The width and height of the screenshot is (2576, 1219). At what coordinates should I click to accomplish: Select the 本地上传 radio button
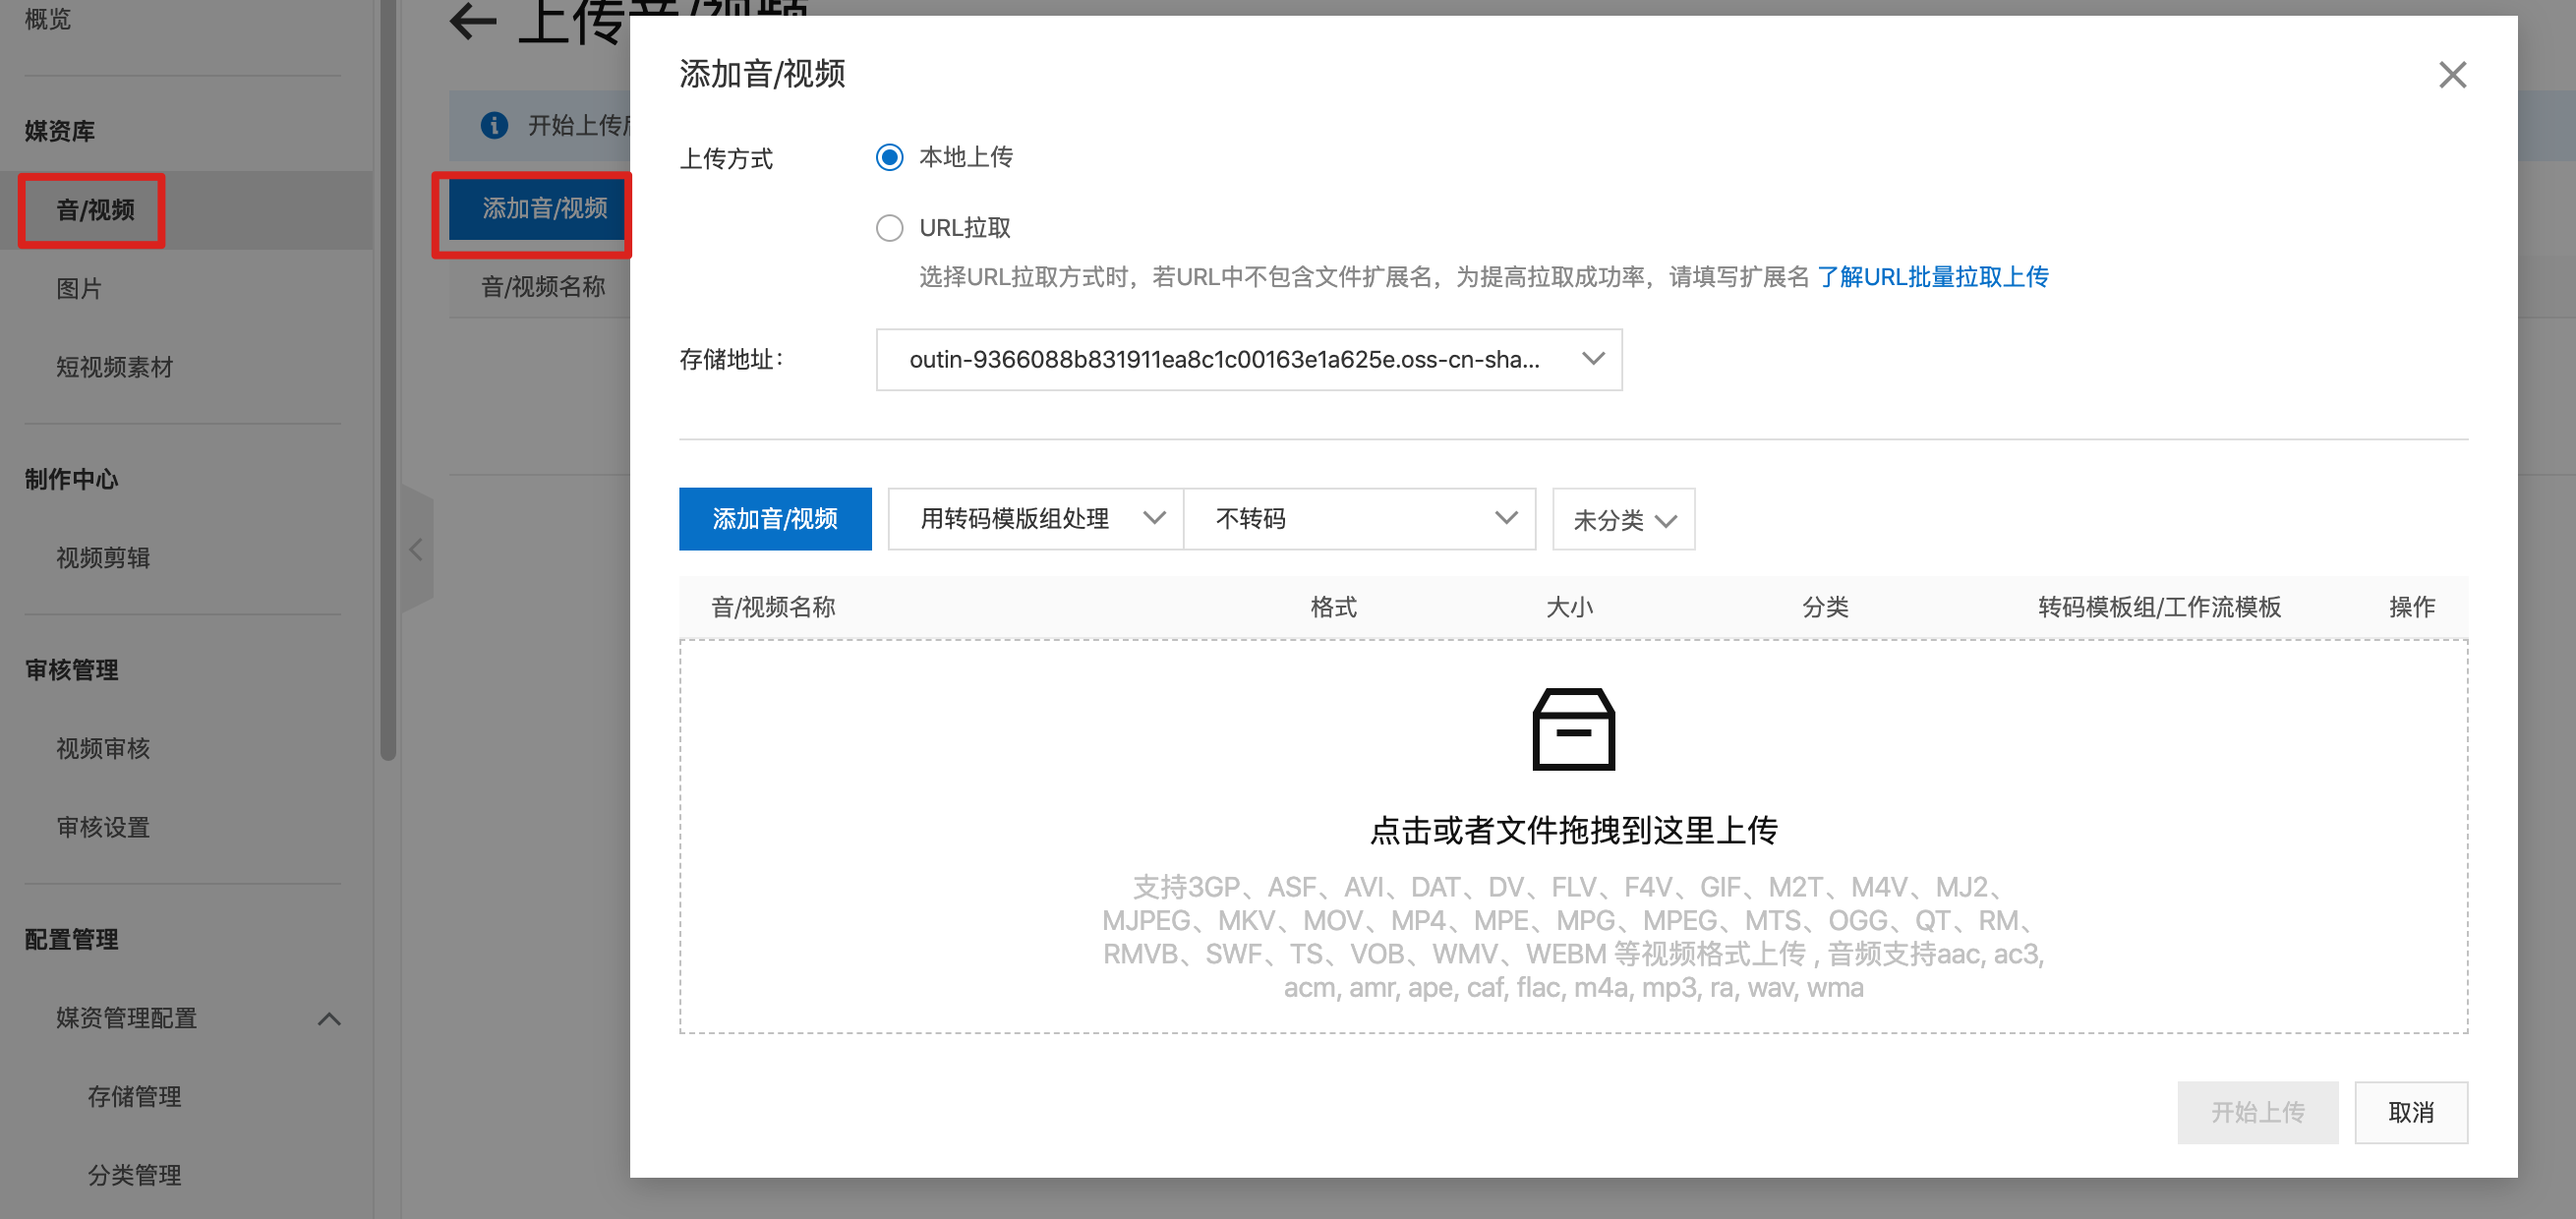coord(889,158)
